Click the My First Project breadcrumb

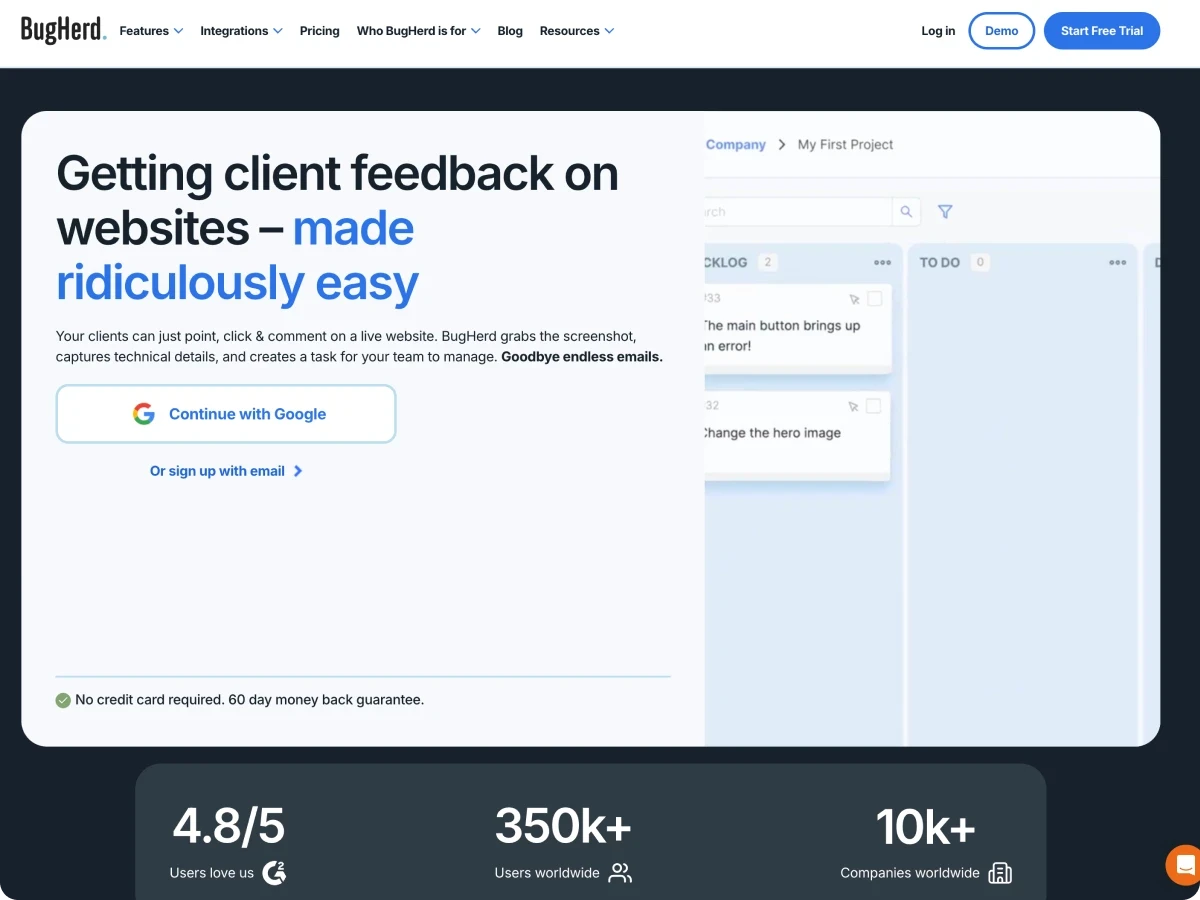point(845,145)
